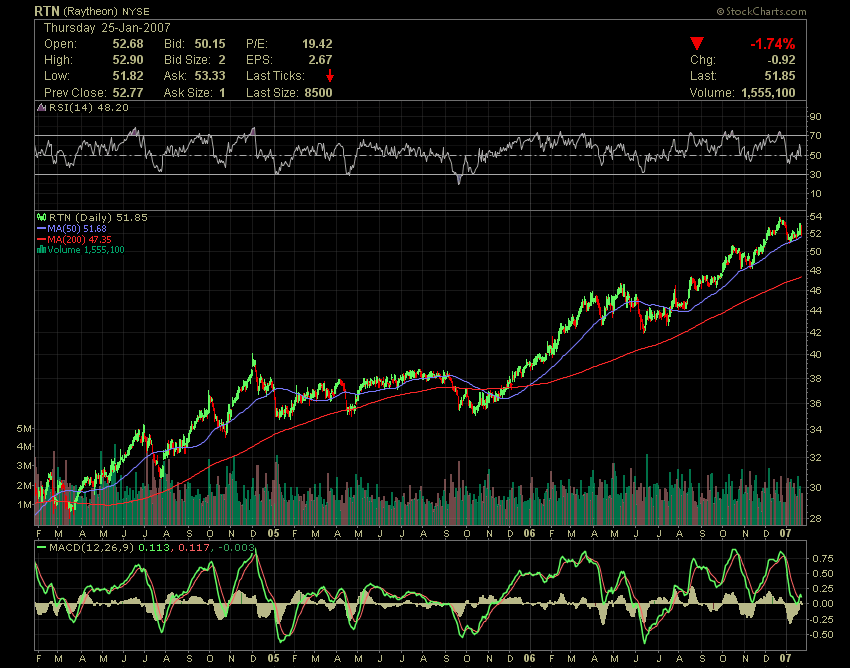Click the candlestick icon before RTN (Daily)
Screen dimensions: 850x668
[41, 217]
